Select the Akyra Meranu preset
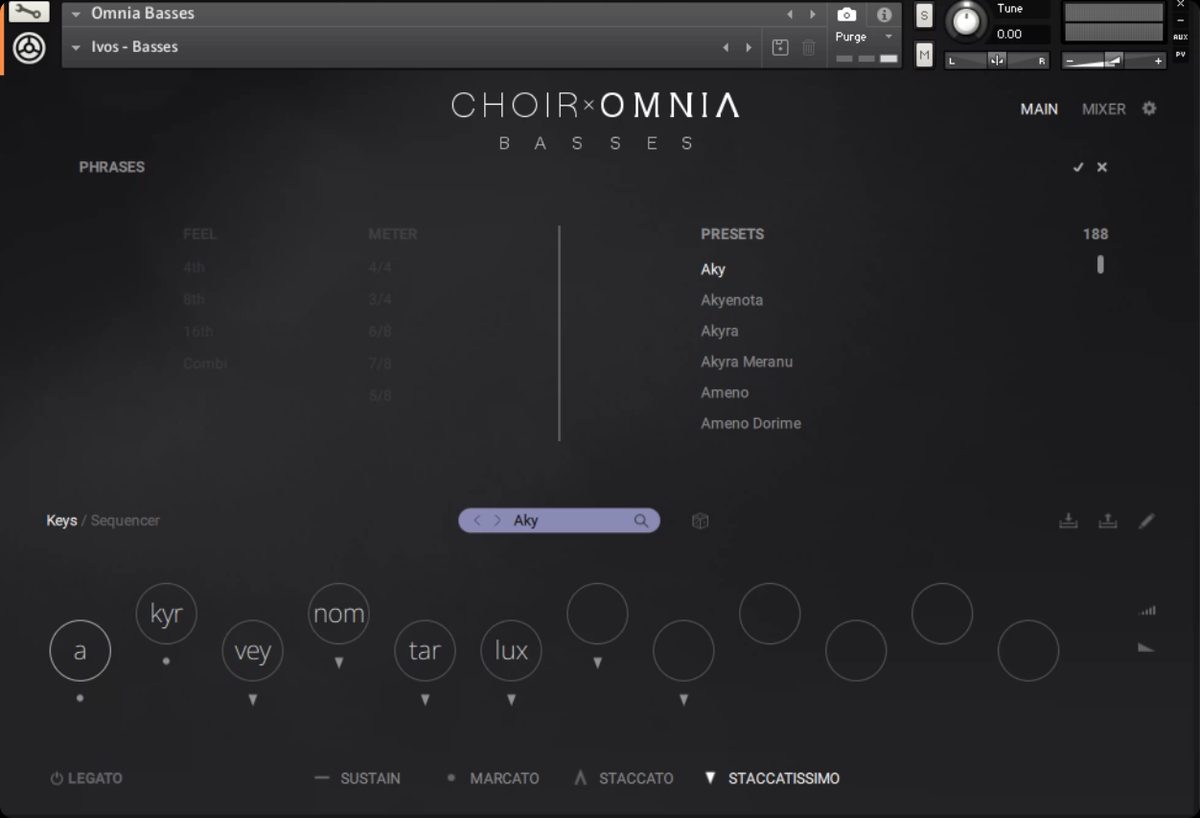The height and width of the screenshot is (818, 1200). pos(747,362)
